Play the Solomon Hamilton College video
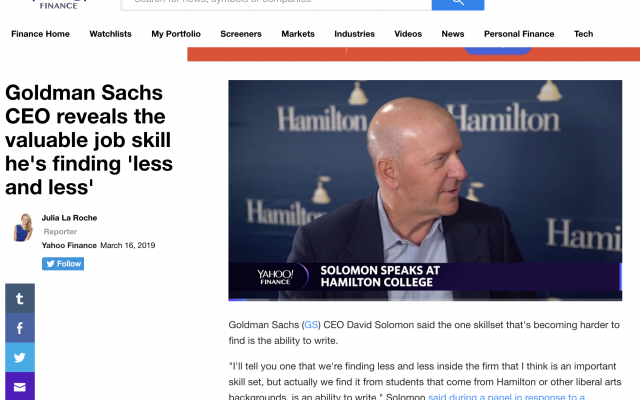The image size is (640, 400). click(425, 189)
